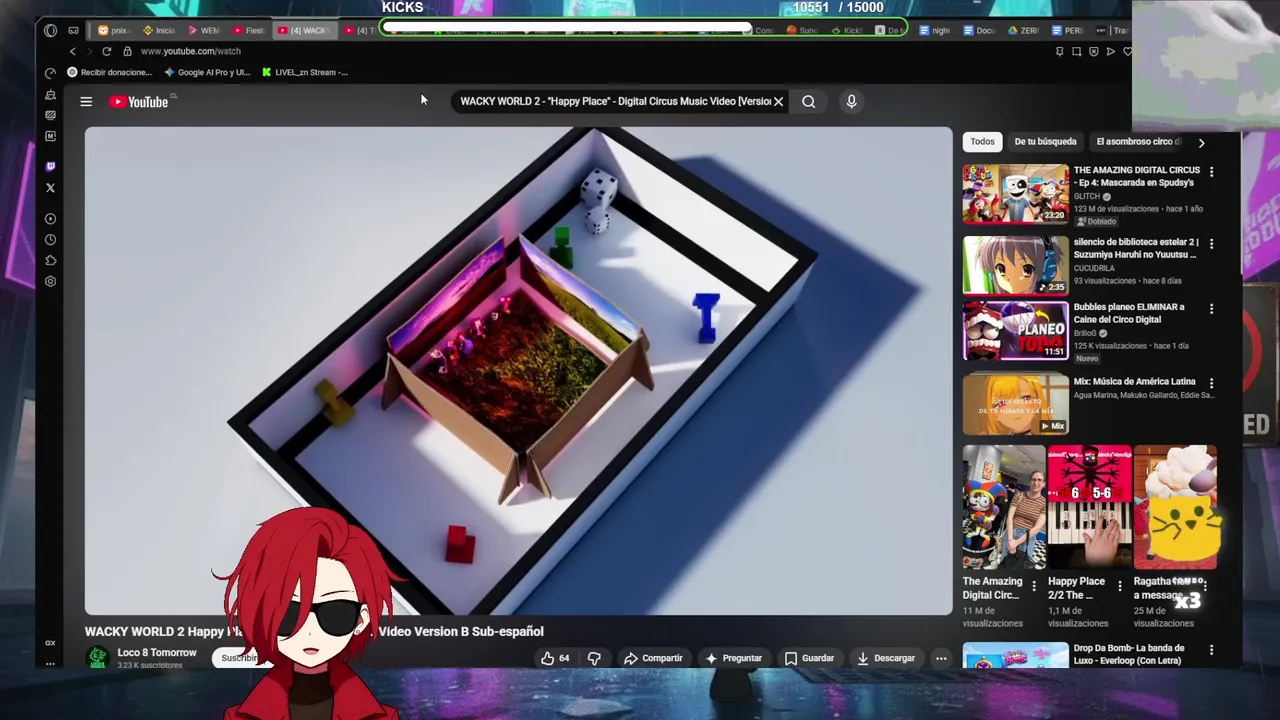This screenshot has width=1280, height=720.
Task: Click the padlock site info icon
Action: (127, 51)
